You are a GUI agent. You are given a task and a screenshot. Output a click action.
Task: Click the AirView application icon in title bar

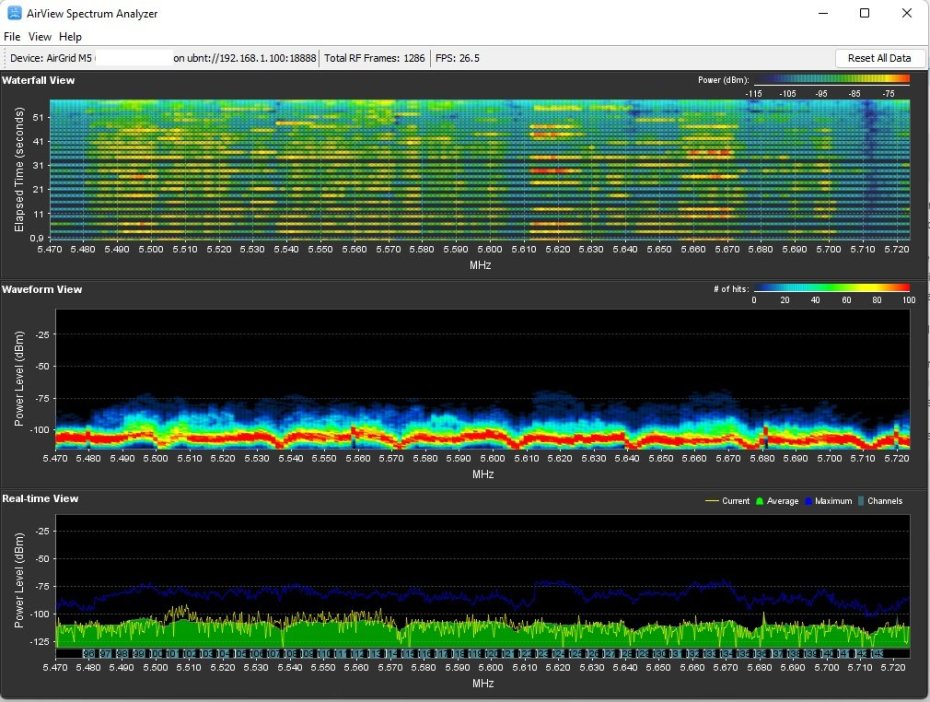pyautogui.click(x=15, y=14)
